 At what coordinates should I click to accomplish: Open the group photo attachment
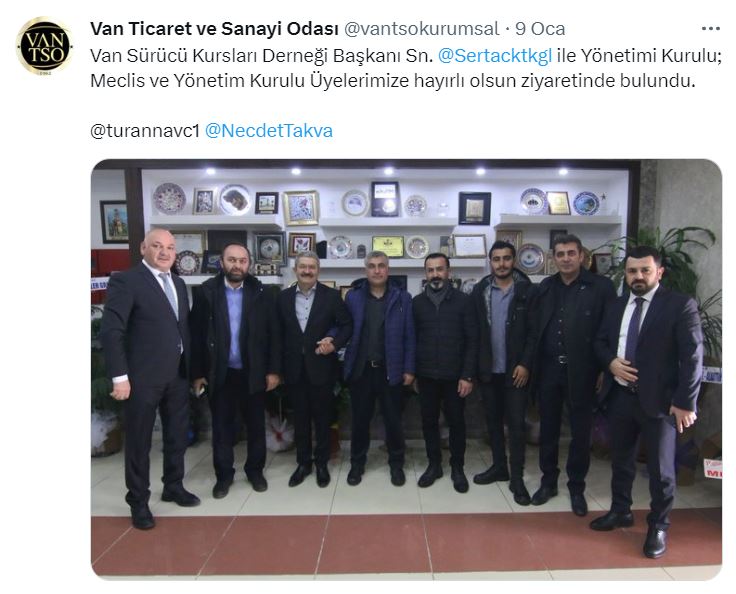406,369
